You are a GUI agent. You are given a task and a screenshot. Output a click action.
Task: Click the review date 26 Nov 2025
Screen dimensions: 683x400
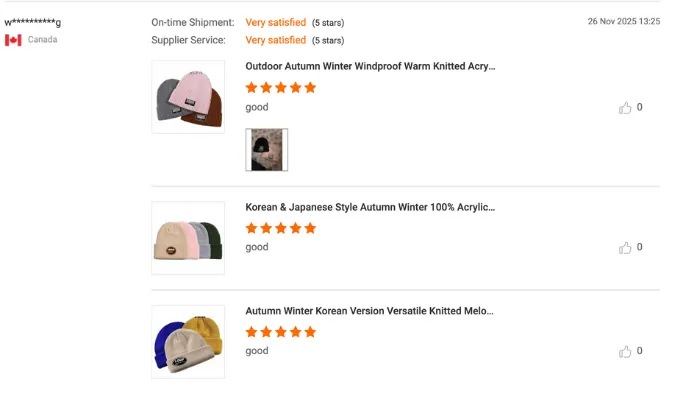tap(624, 21)
